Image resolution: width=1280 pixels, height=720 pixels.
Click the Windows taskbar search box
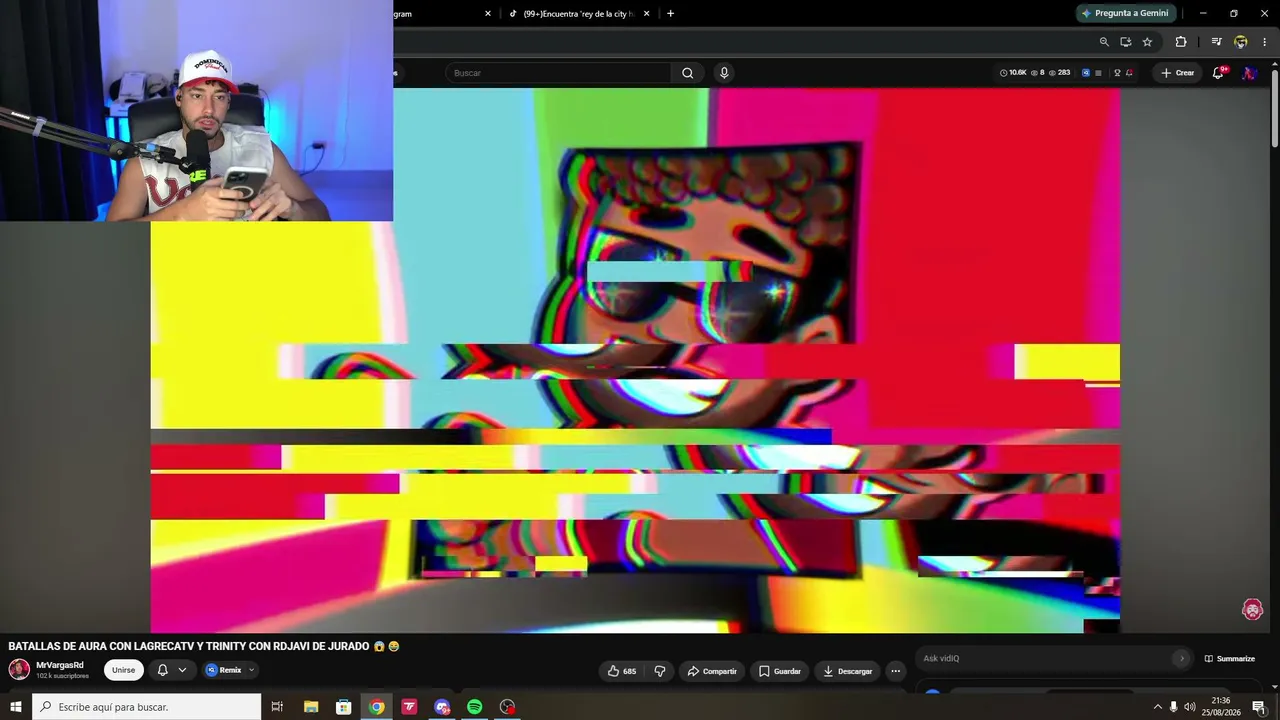click(146, 707)
